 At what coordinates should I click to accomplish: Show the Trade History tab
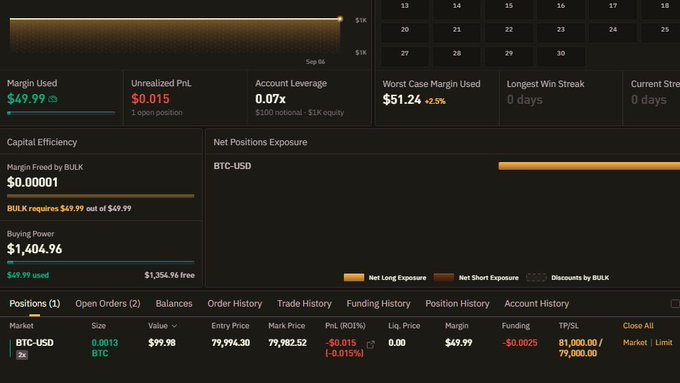(x=304, y=304)
